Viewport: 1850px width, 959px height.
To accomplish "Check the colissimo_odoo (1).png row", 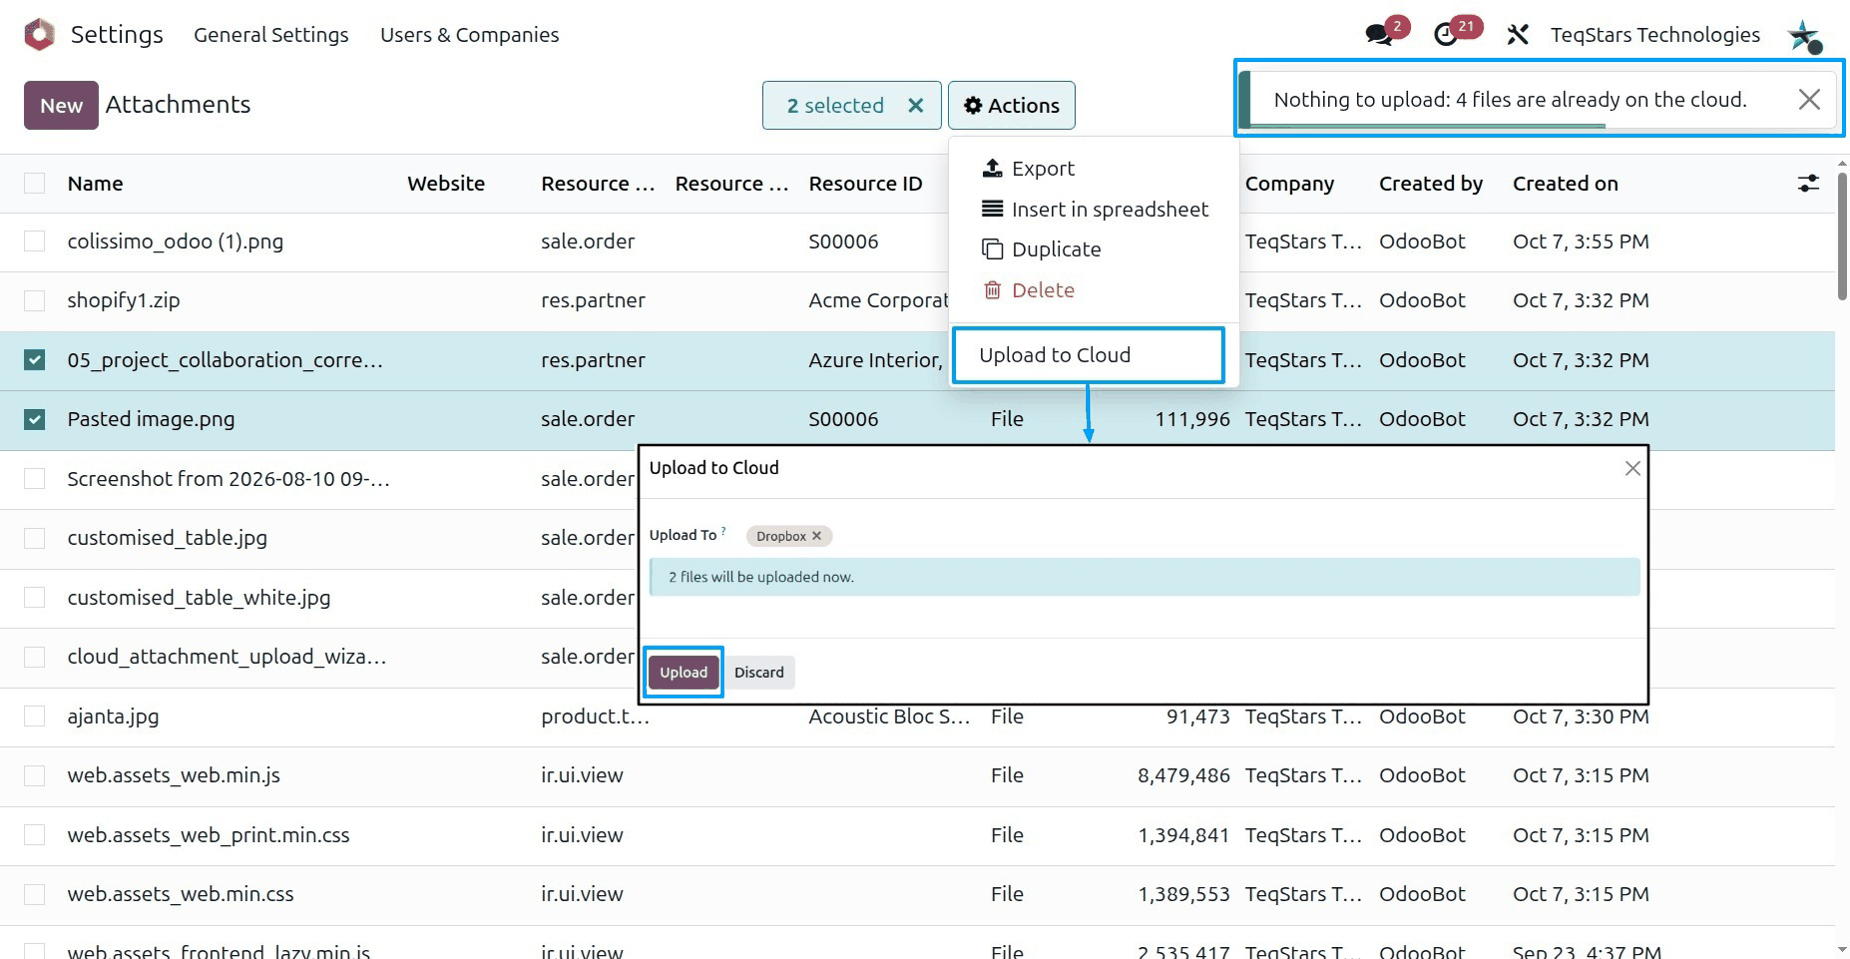I will (x=35, y=241).
